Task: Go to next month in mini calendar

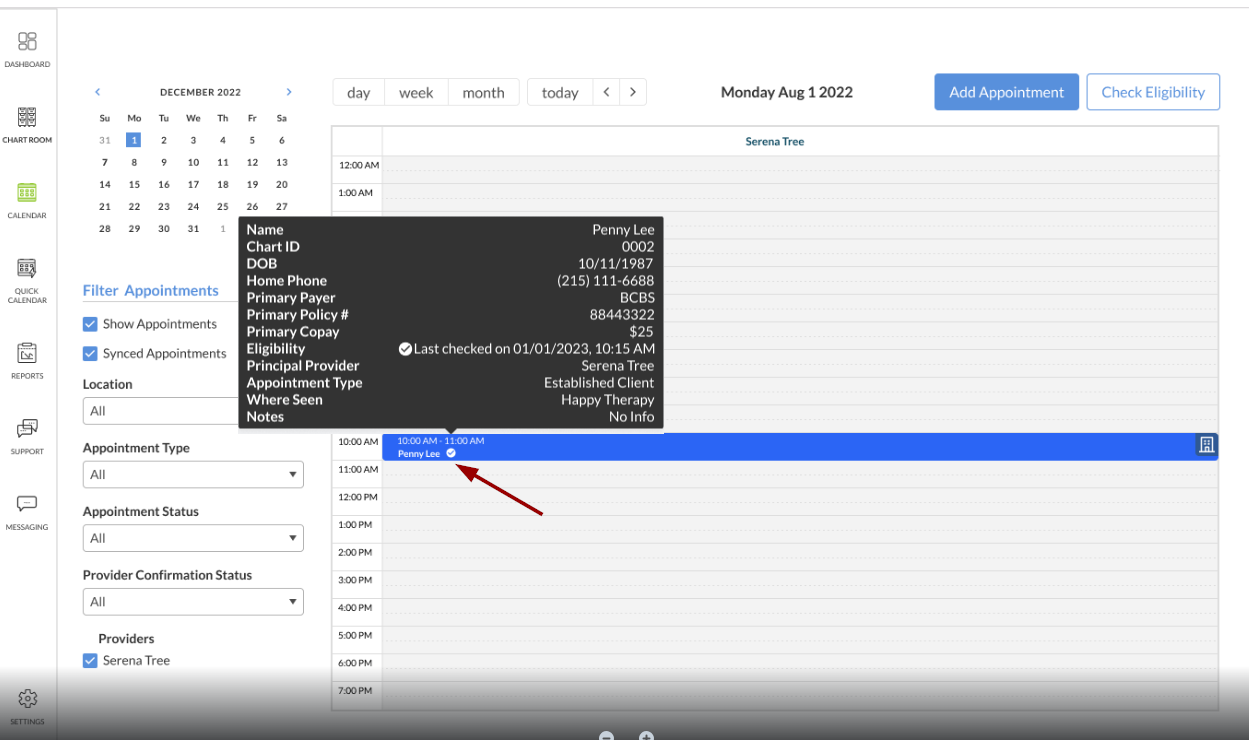Action: 289,92
